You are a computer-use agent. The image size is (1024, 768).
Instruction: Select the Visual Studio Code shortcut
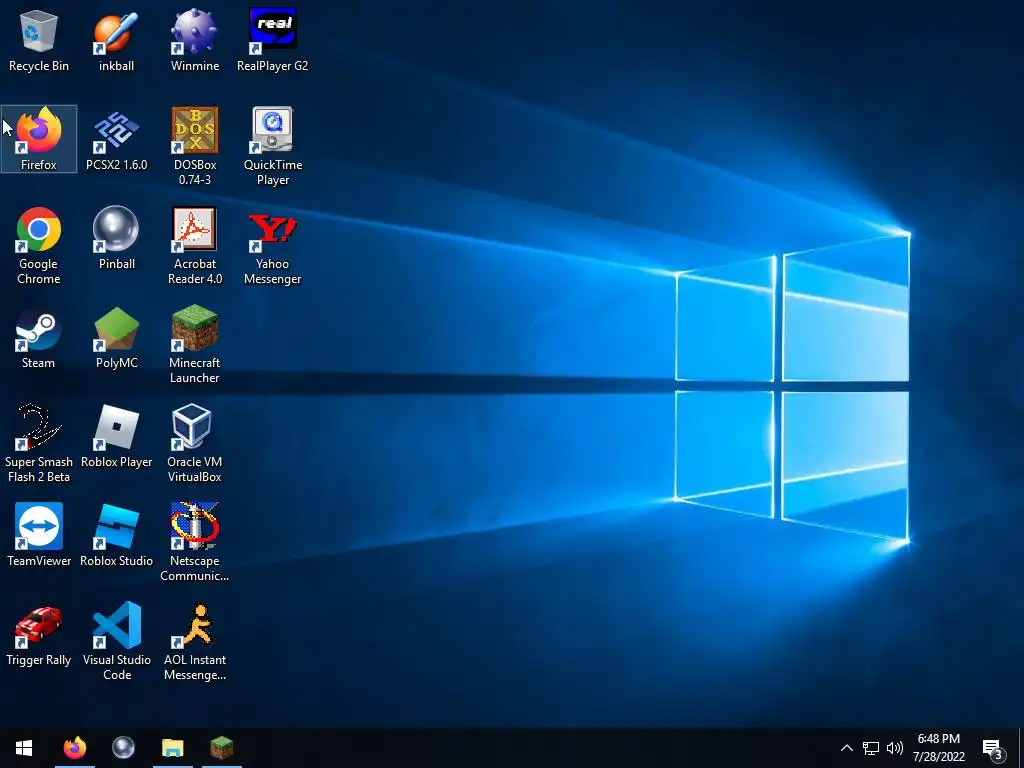(116, 642)
